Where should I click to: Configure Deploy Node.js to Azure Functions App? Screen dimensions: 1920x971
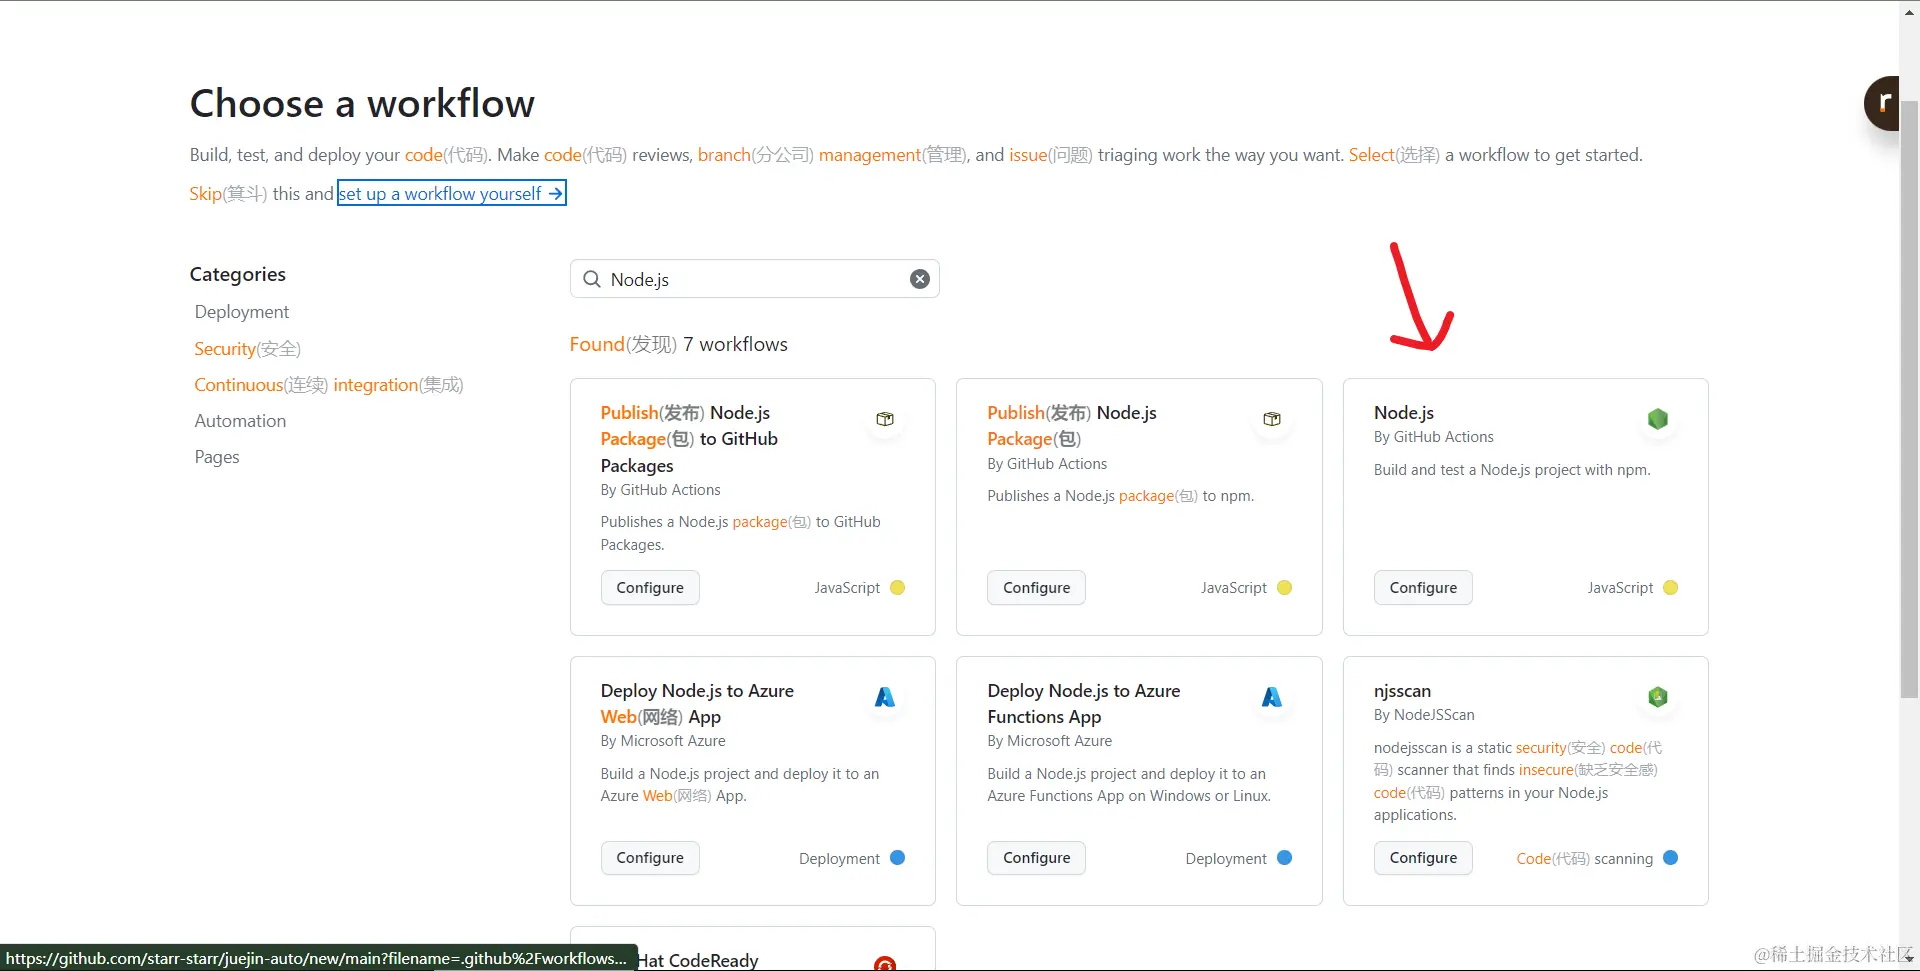pyautogui.click(x=1036, y=858)
